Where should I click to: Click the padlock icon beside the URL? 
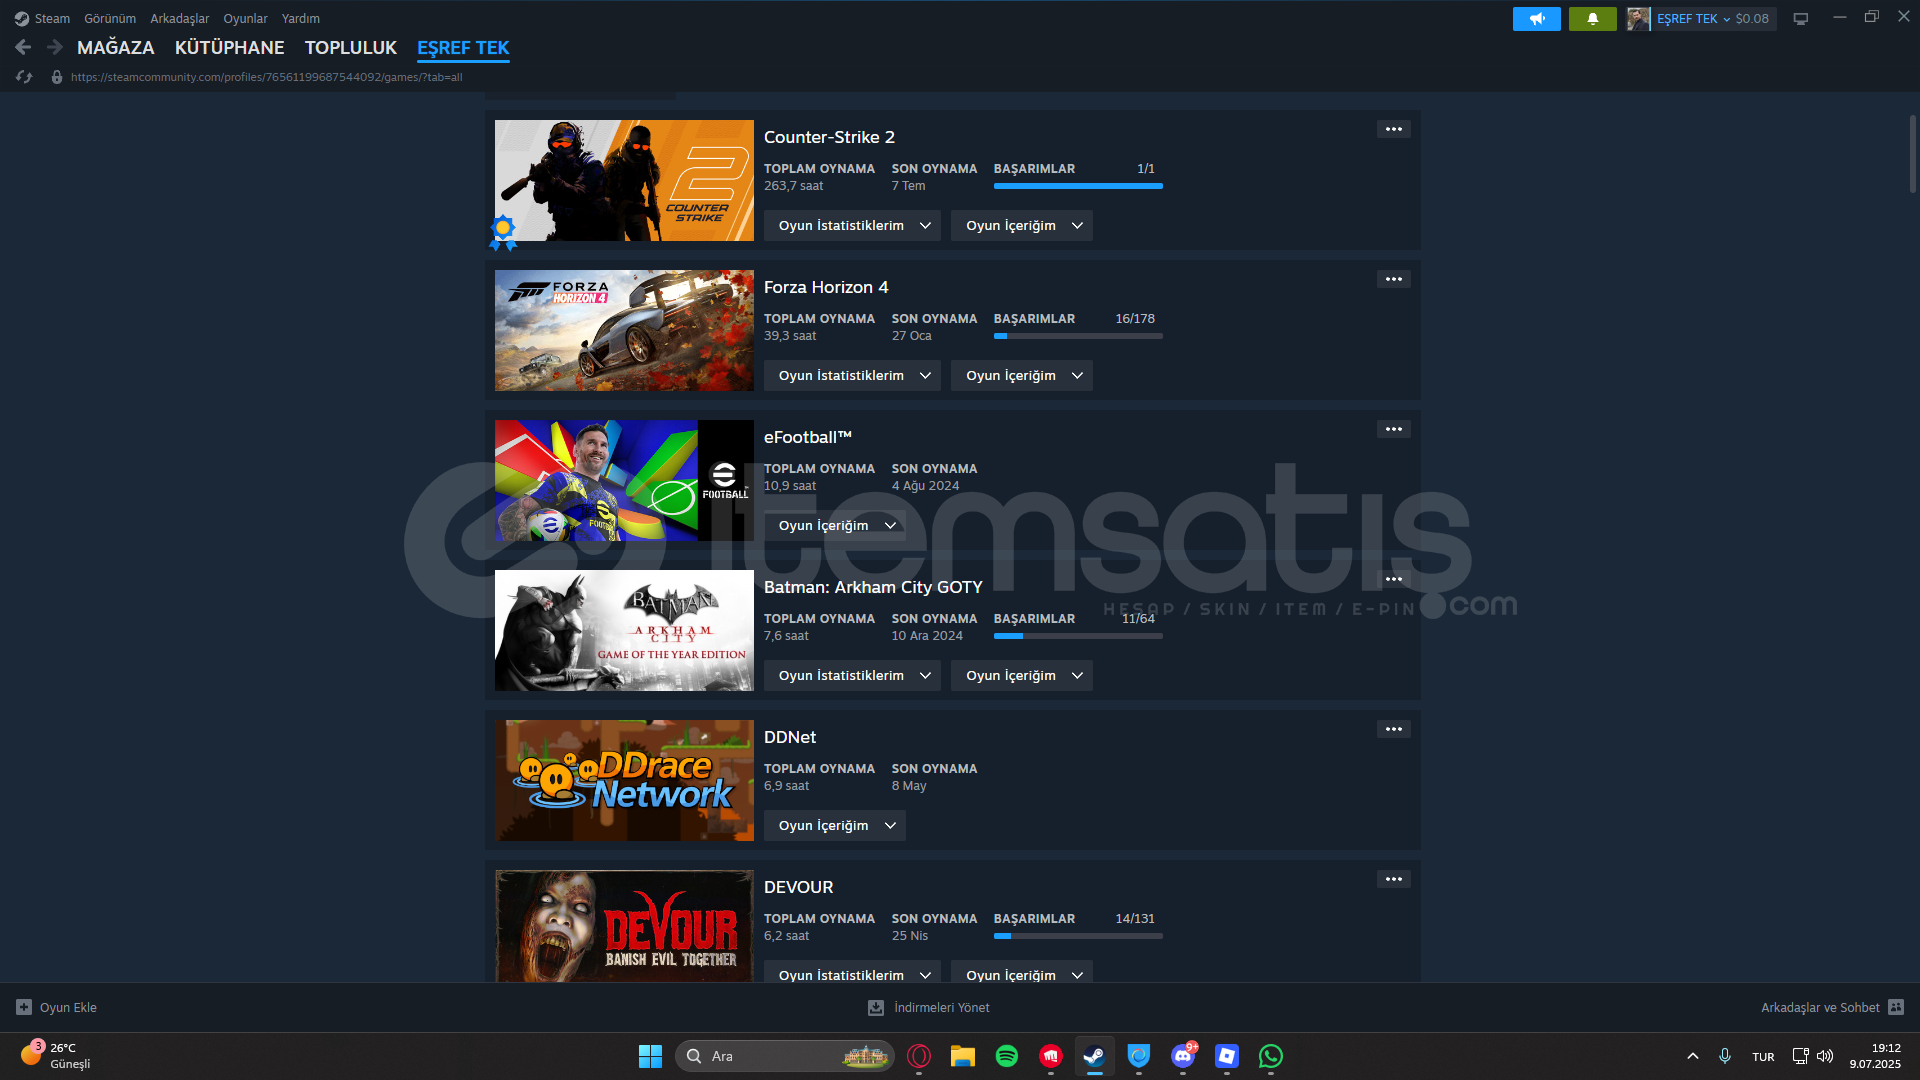pyautogui.click(x=57, y=77)
